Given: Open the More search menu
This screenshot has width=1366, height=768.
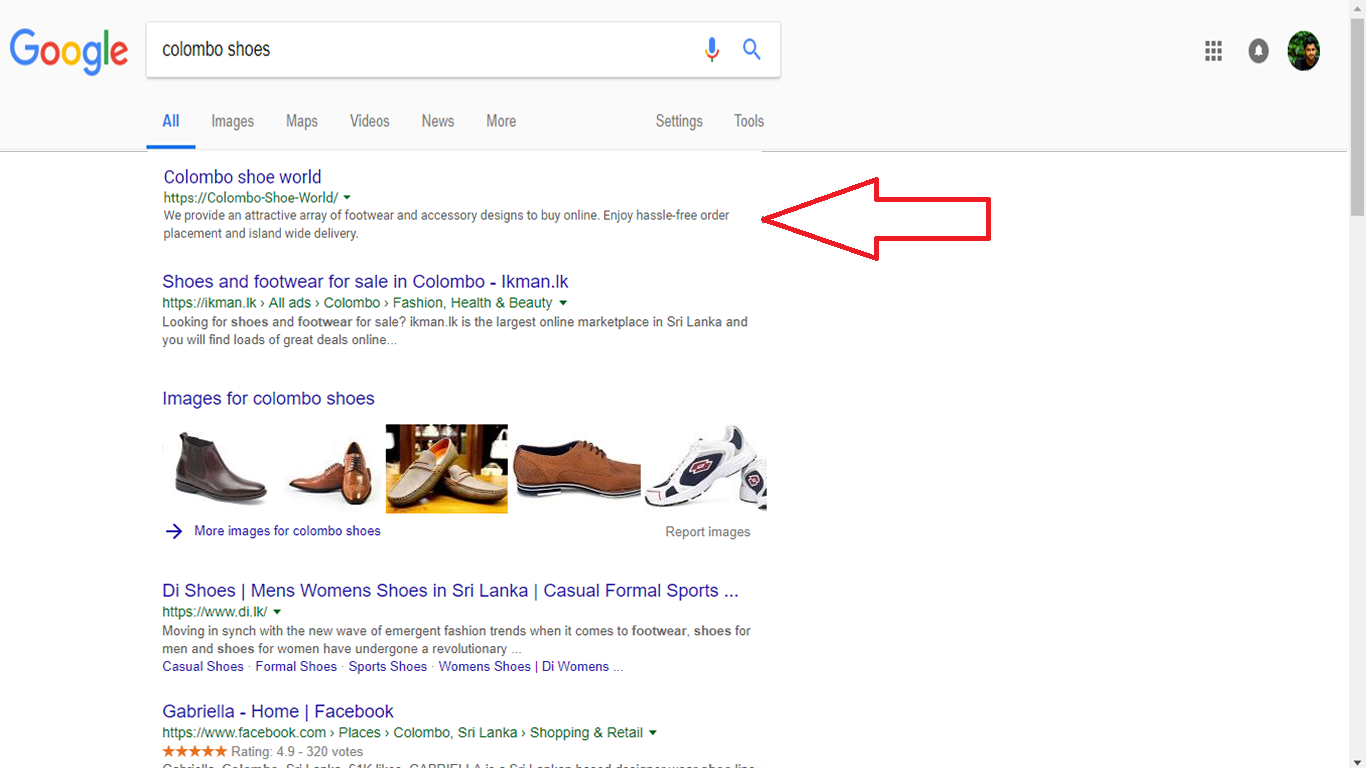Looking at the screenshot, I should tap(501, 121).
